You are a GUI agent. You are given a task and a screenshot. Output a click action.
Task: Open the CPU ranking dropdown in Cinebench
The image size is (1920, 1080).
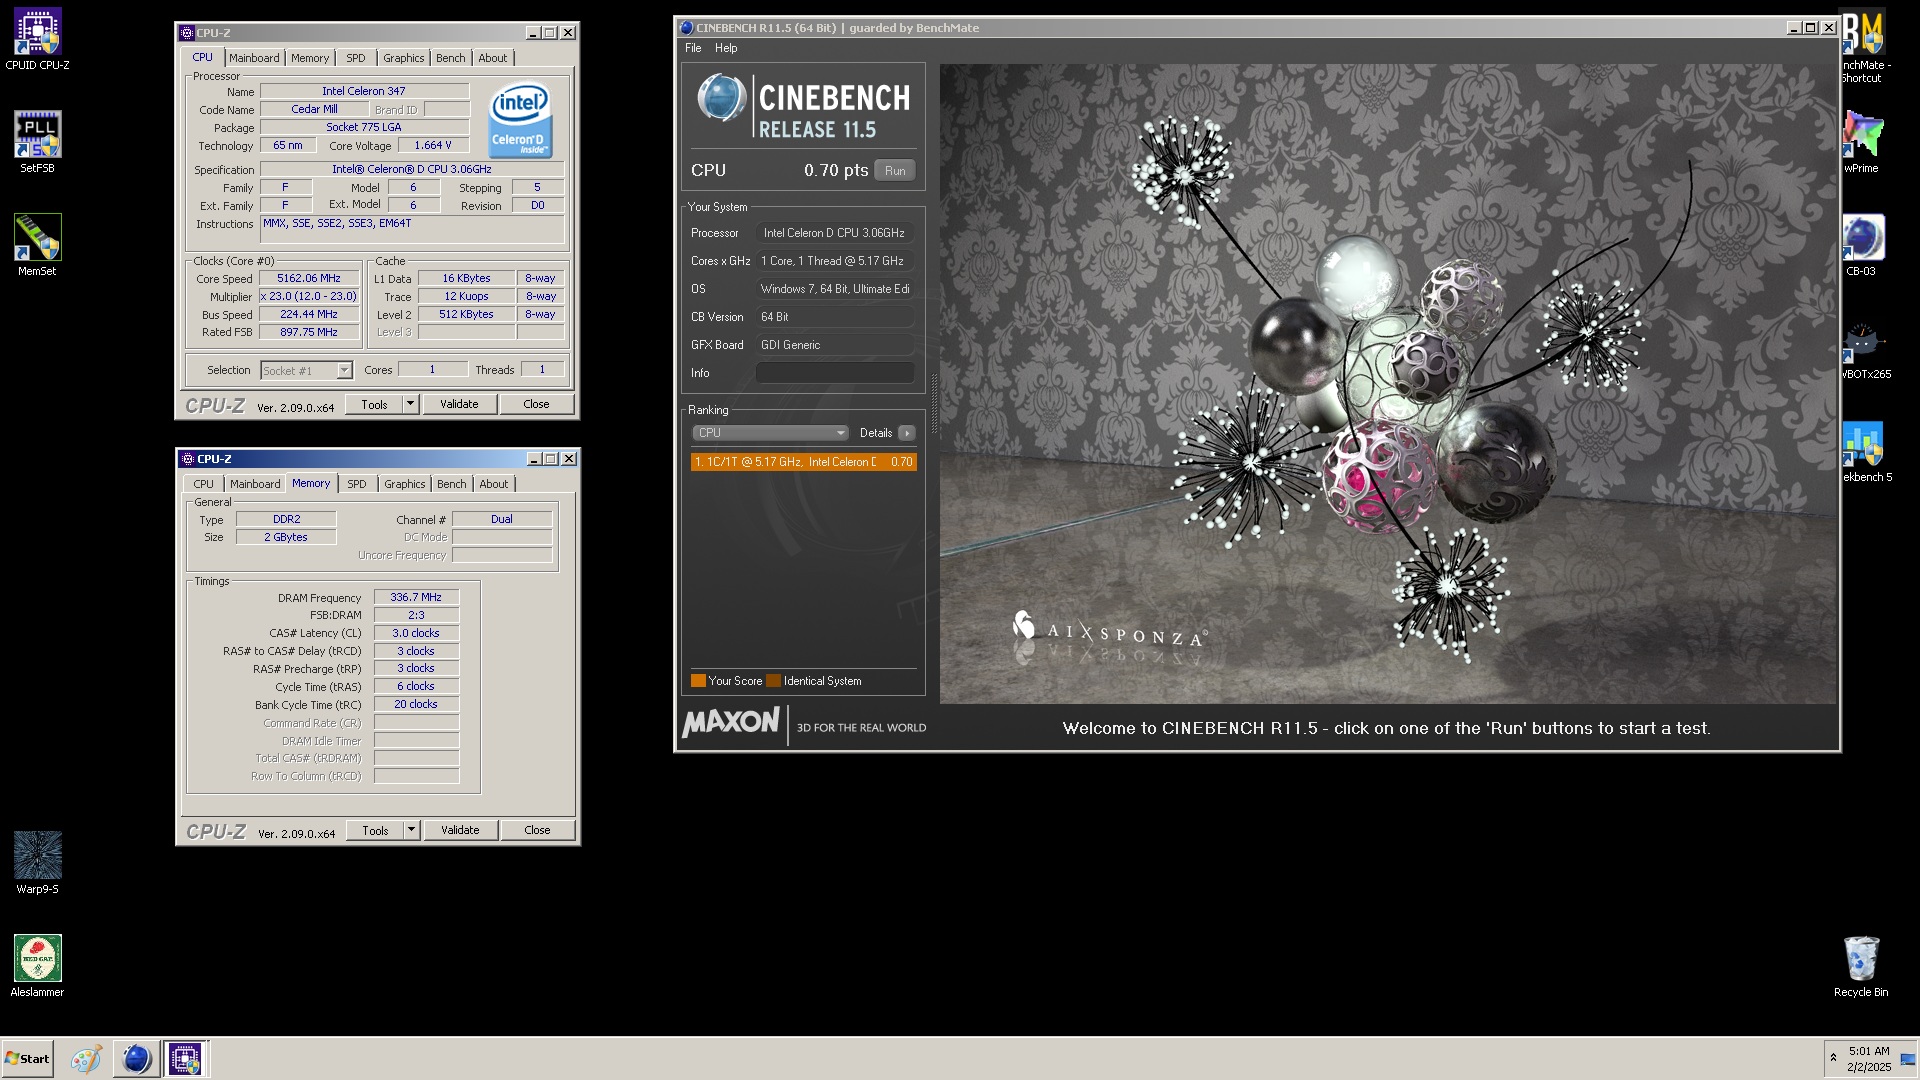coord(770,433)
